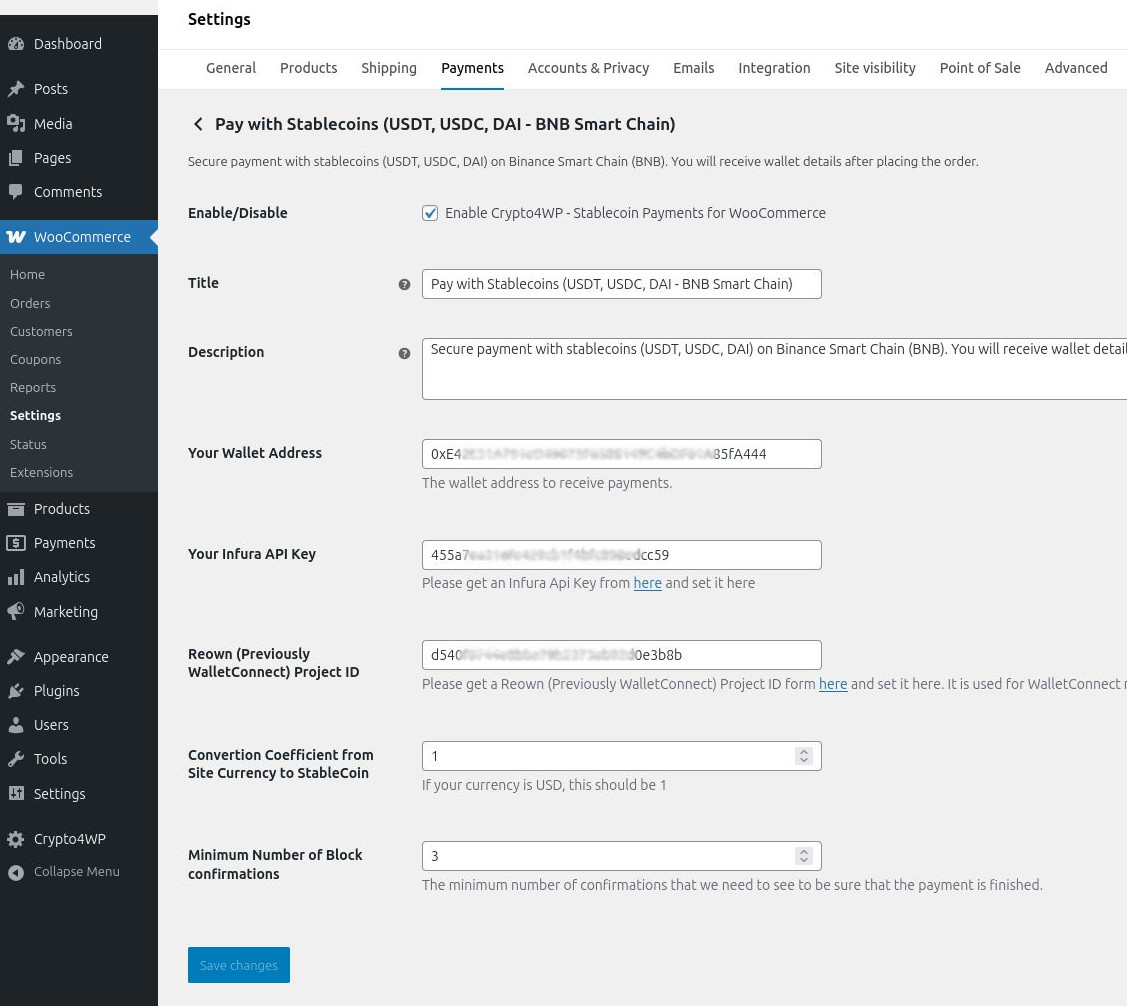Toggle Enable Crypto4WP checkbox

coord(430,213)
